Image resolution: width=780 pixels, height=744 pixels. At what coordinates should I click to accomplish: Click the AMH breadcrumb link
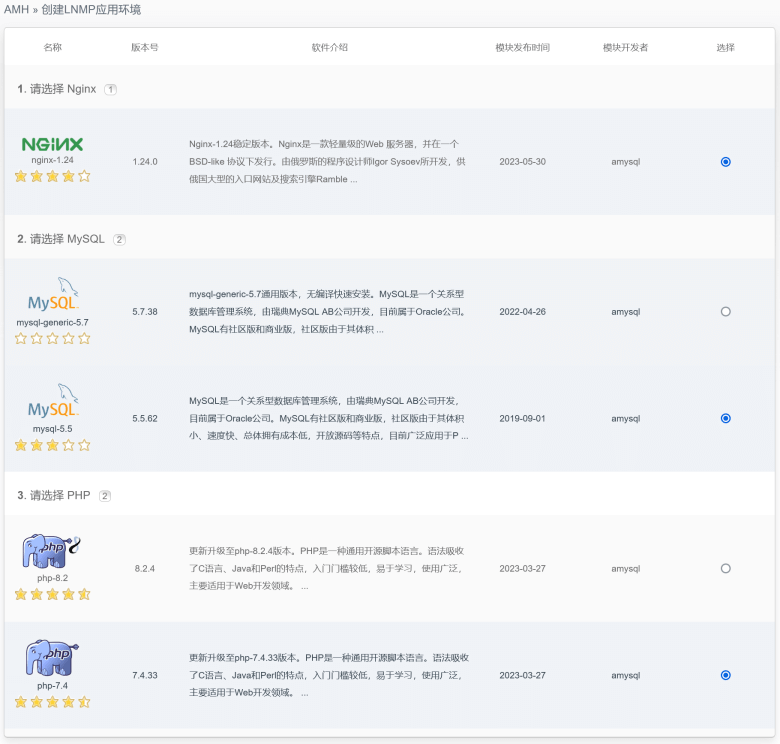click(x=16, y=9)
